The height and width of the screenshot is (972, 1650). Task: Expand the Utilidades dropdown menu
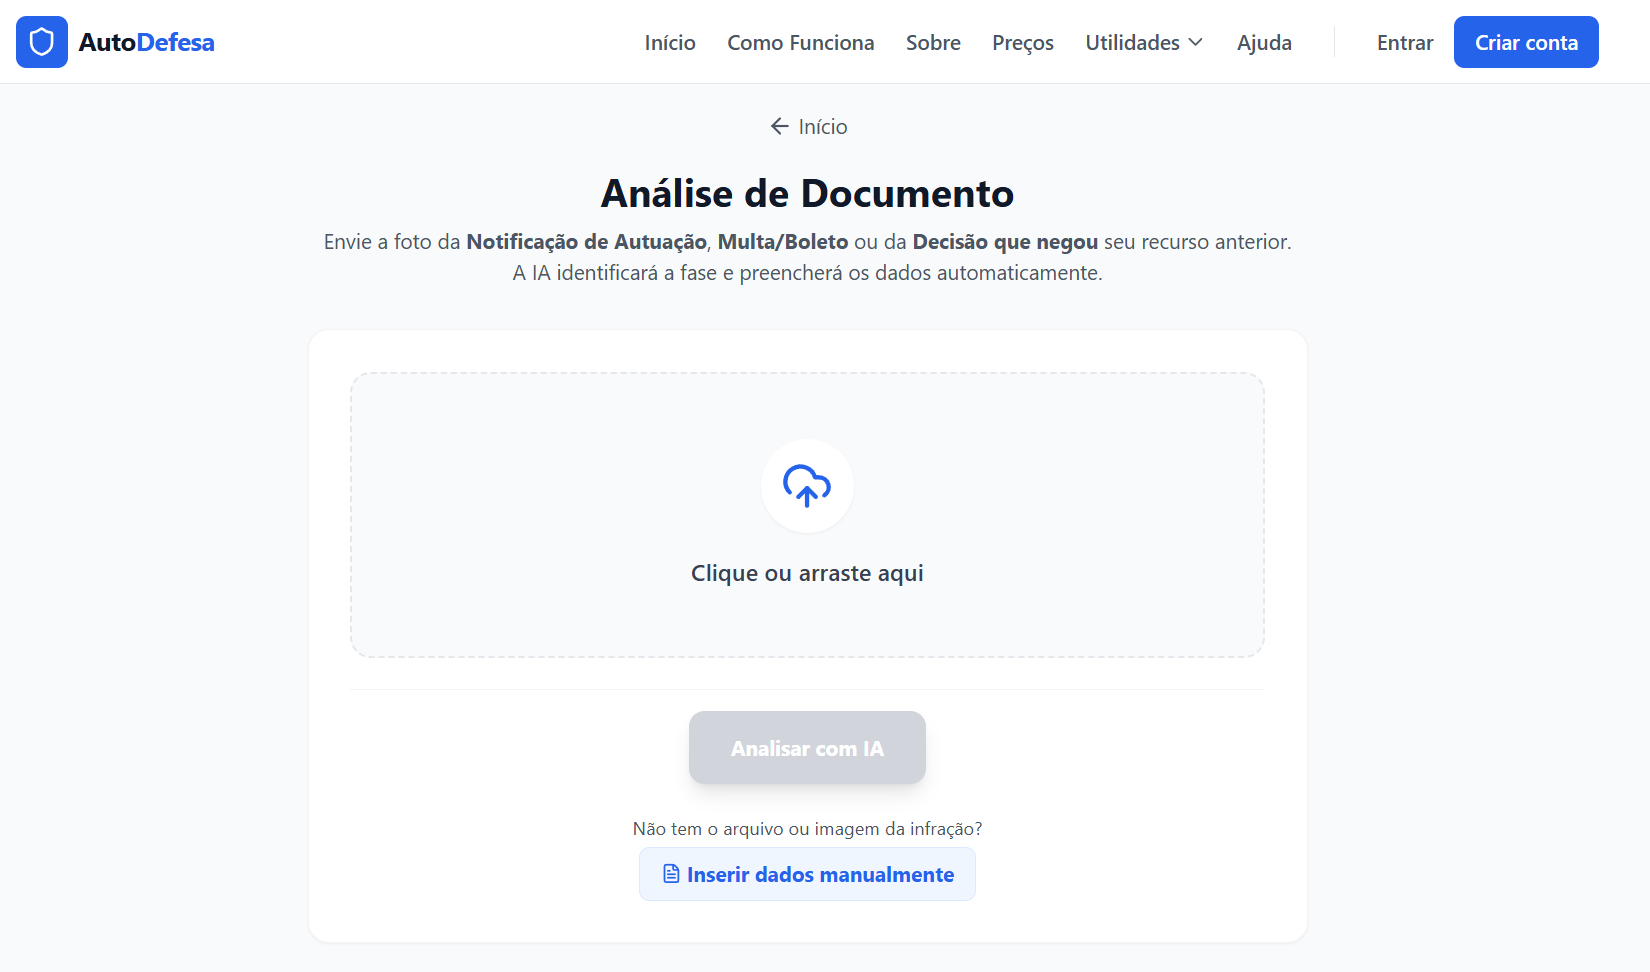pyautogui.click(x=1144, y=43)
